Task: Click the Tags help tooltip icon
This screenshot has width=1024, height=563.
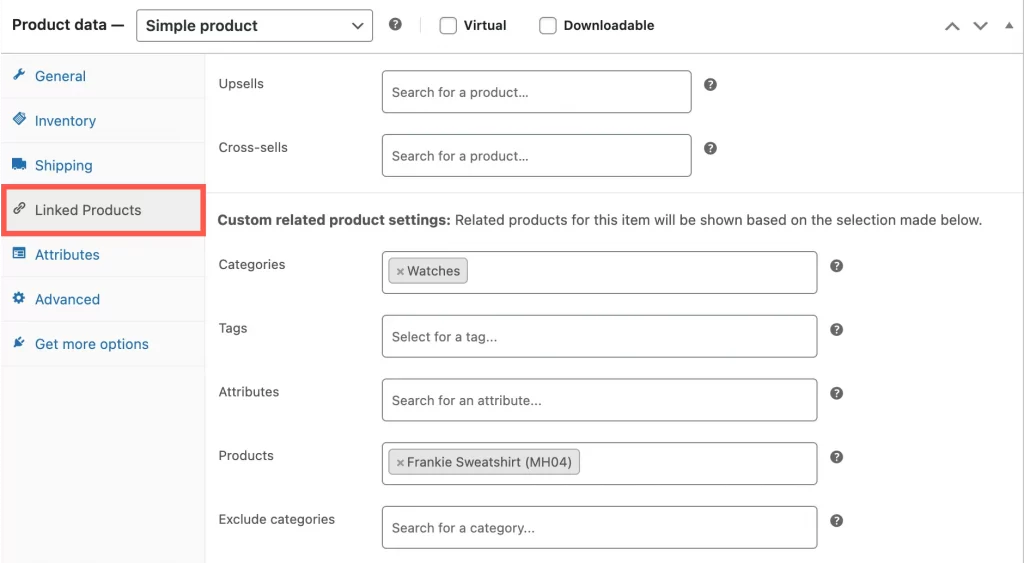Action: [837, 329]
